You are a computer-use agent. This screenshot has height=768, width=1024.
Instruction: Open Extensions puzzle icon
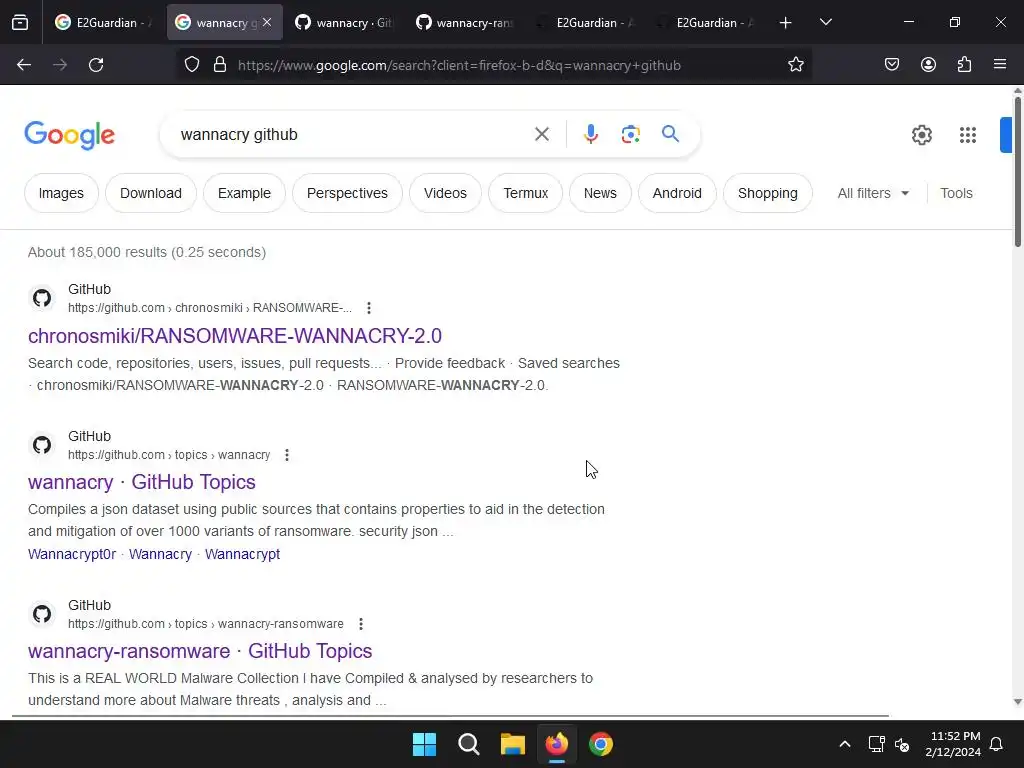[x=964, y=65]
